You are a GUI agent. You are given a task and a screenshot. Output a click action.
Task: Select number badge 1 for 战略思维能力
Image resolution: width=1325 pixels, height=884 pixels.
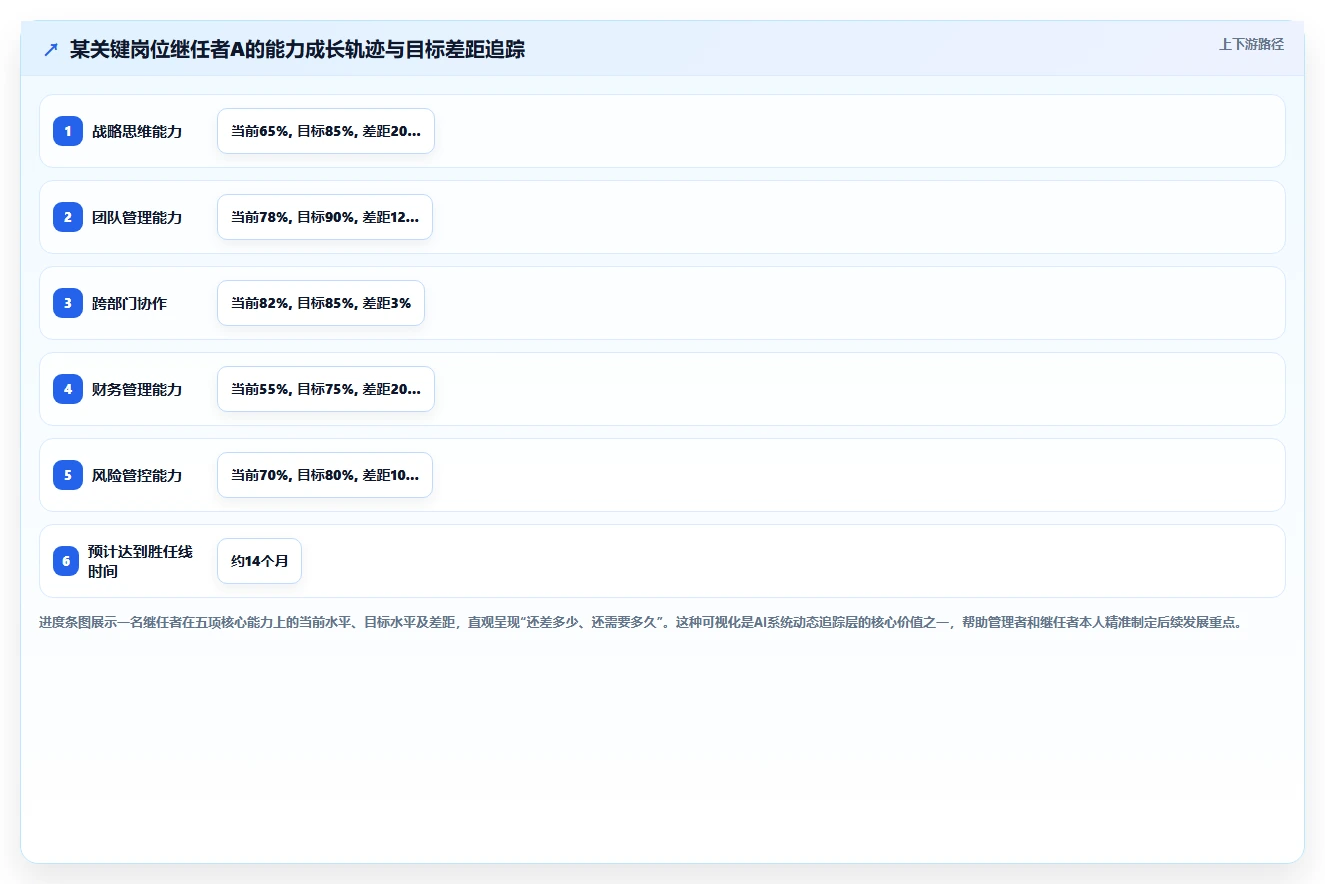pyautogui.click(x=68, y=131)
